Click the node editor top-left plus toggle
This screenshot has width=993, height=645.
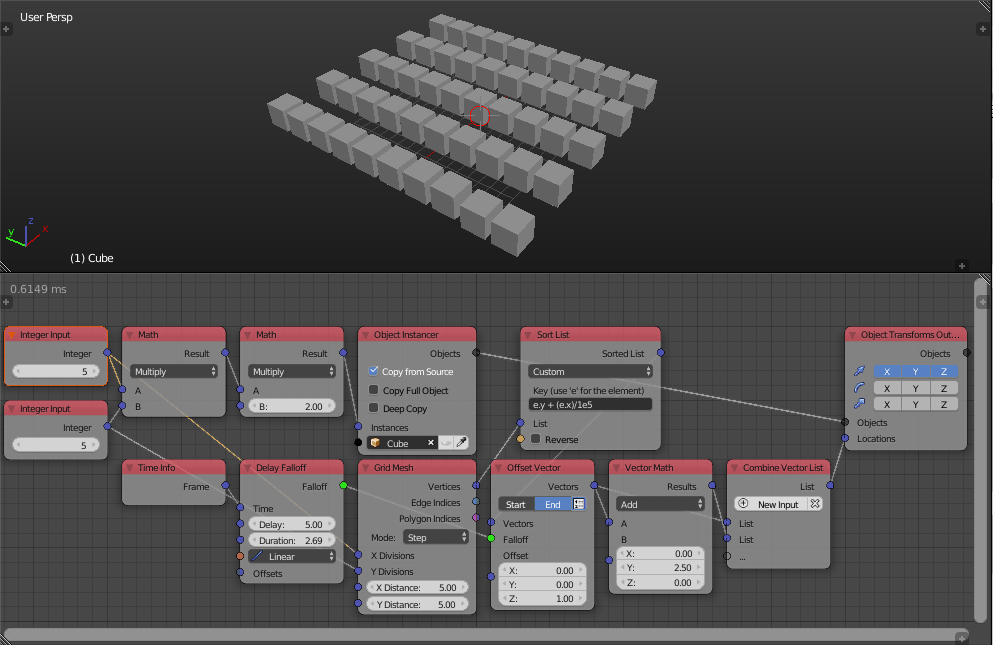coord(6,302)
